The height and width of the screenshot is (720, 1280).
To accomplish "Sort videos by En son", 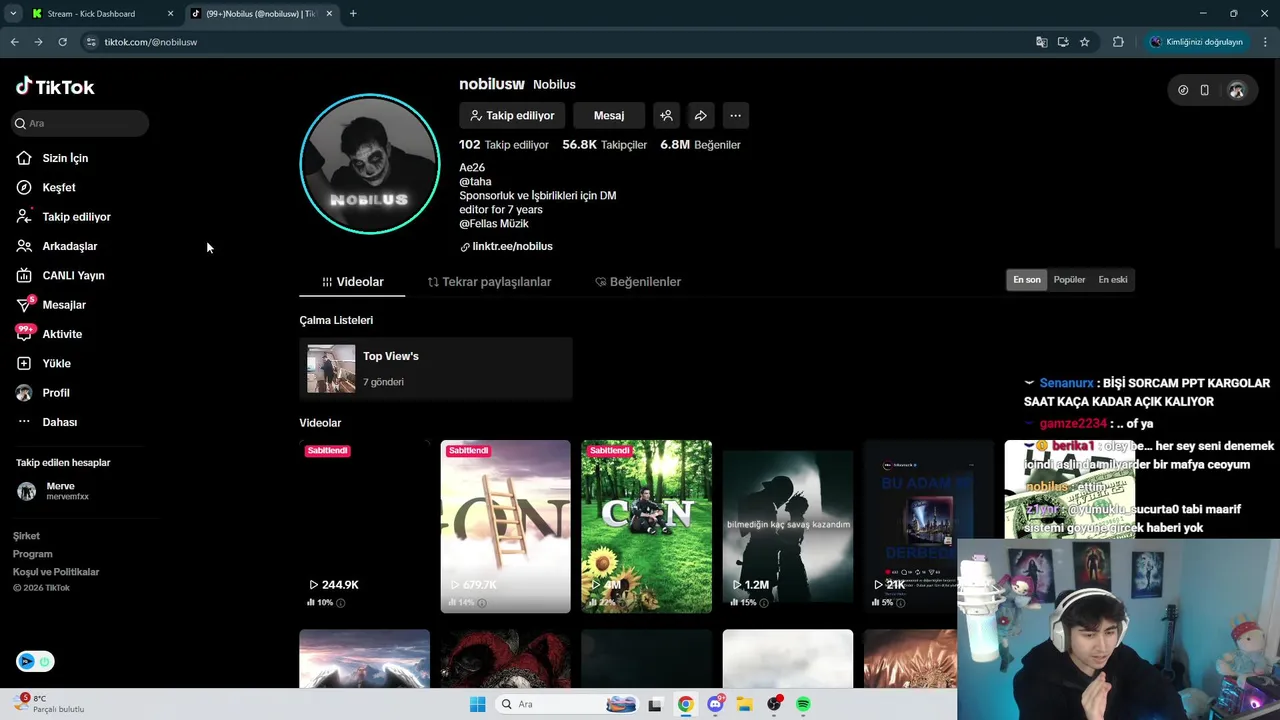I will click(x=1027, y=280).
